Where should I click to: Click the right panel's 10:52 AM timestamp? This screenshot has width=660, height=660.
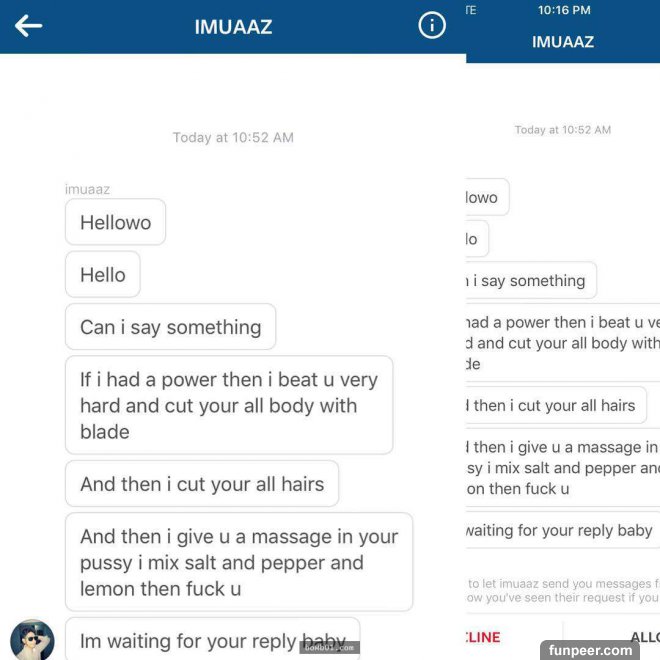click(563, 130)
